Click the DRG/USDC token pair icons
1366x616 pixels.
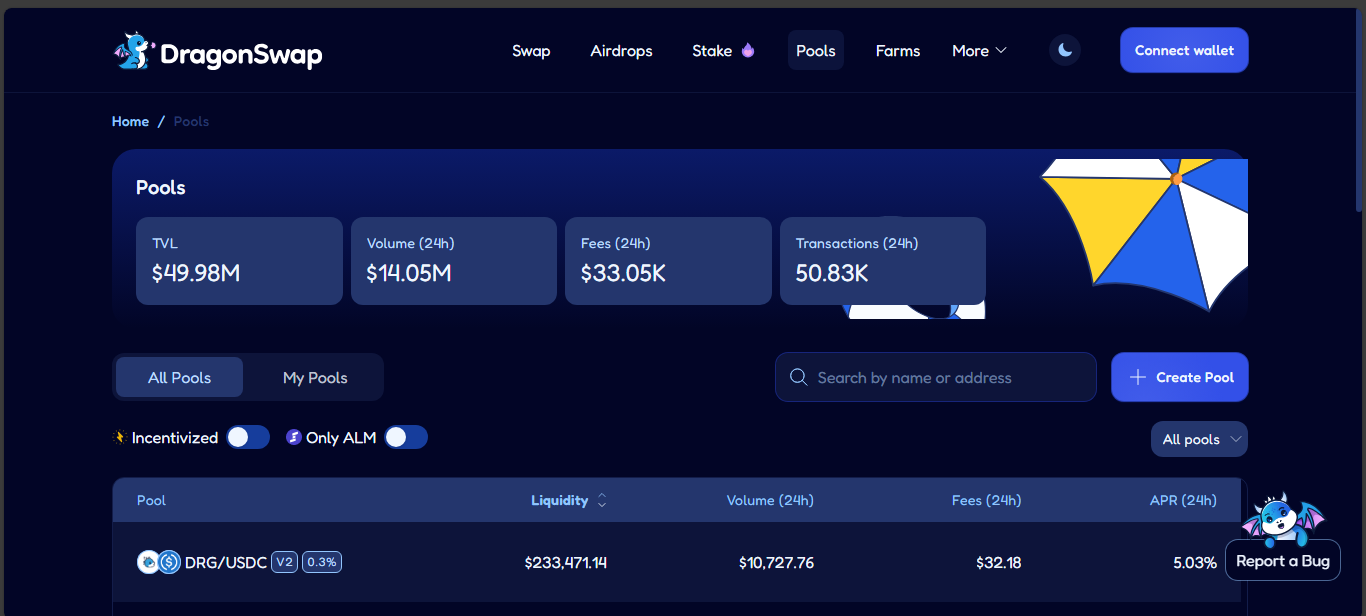pyautogui.click(x=158, y=562)
